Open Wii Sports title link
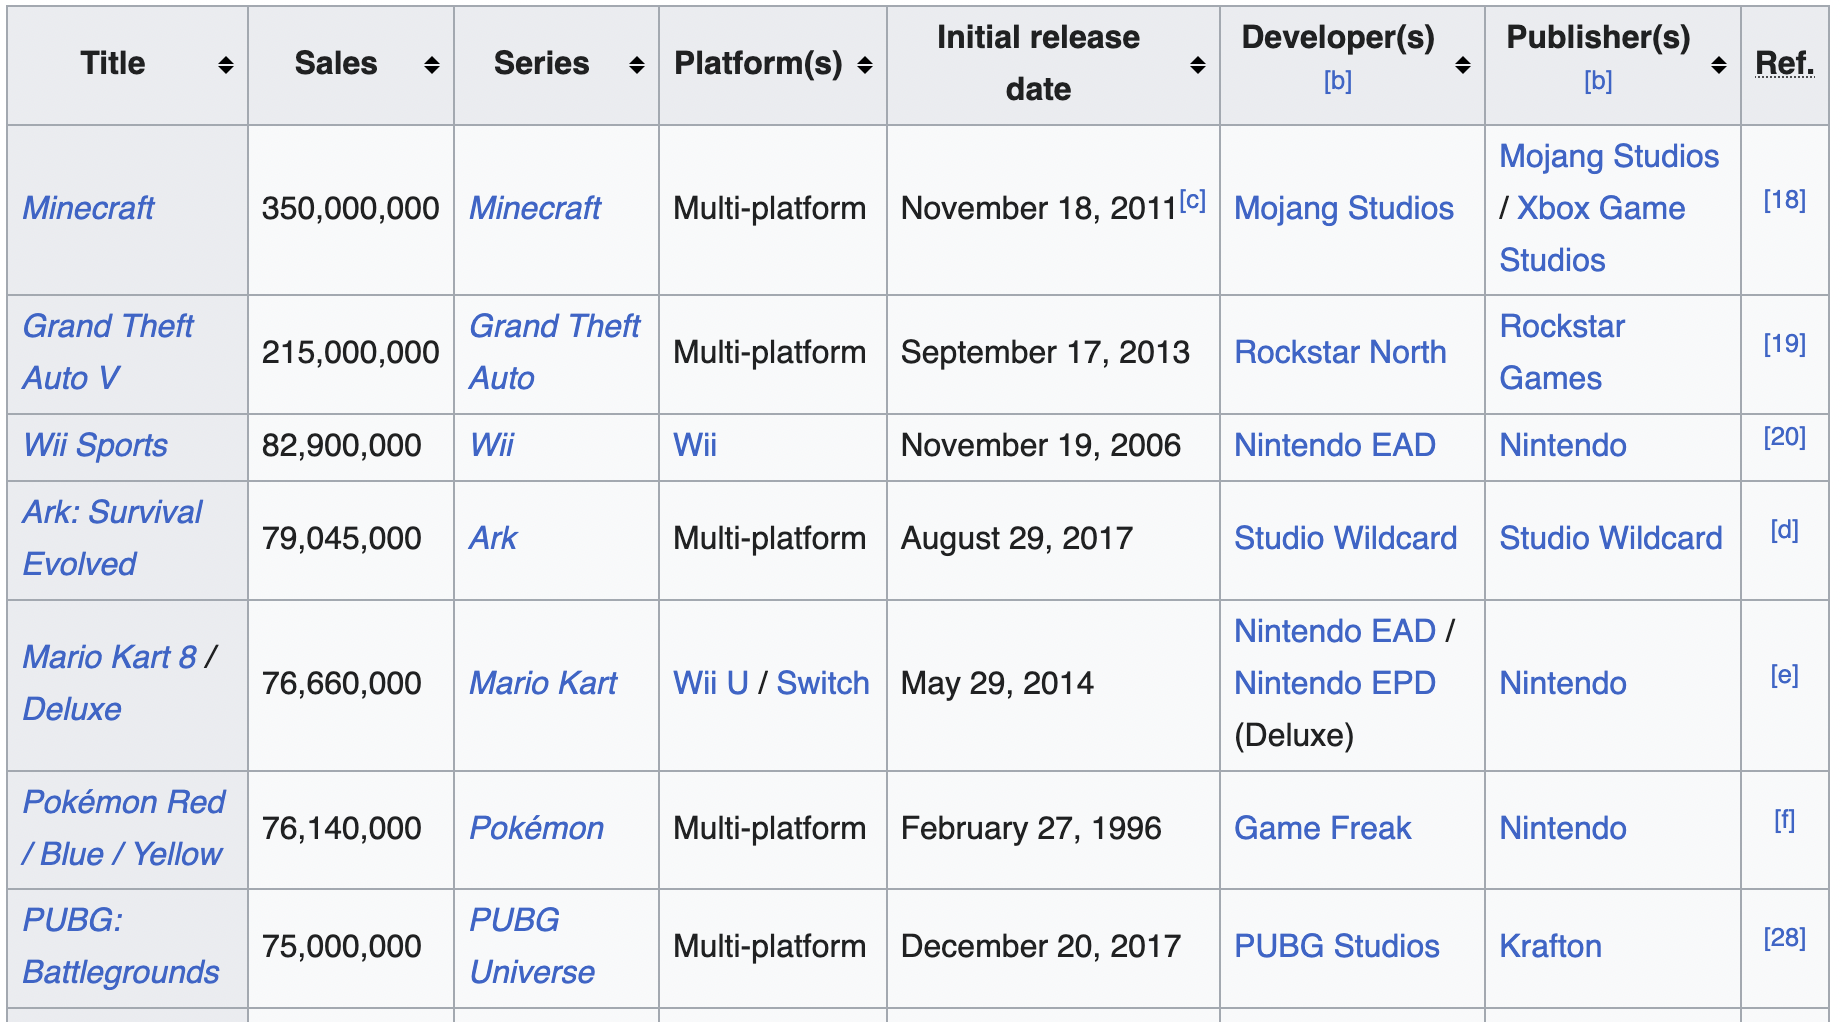 [95, 445]
